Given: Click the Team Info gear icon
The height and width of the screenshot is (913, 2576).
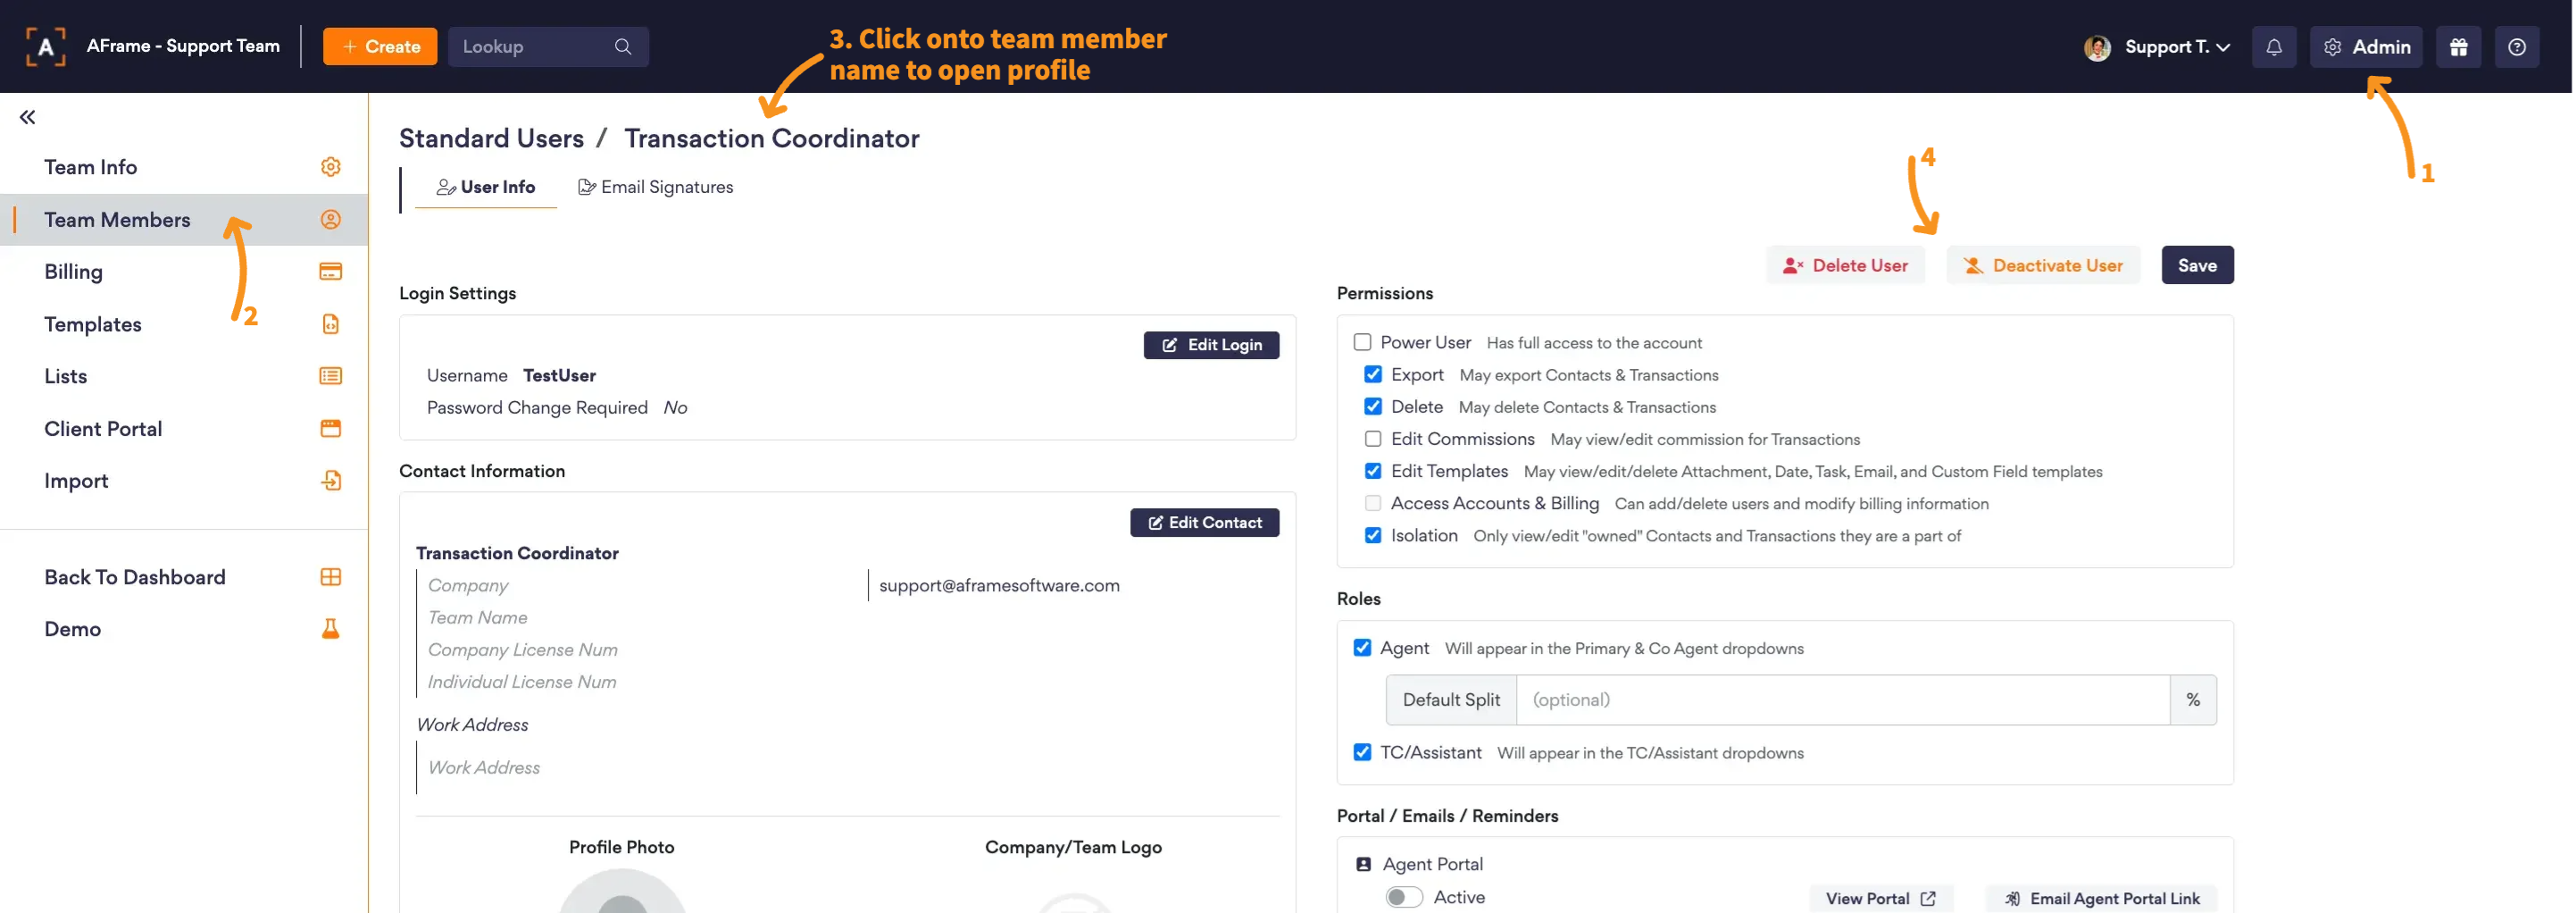Looking at the screenshot, I should point(330,167).
